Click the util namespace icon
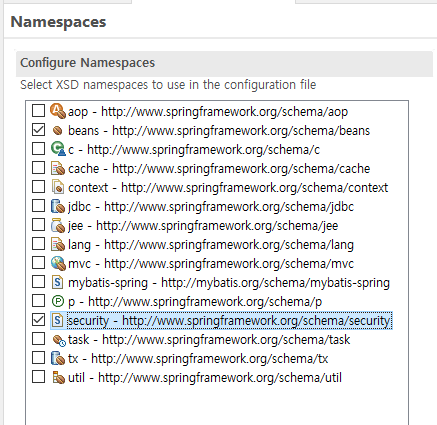 [58, 377]
